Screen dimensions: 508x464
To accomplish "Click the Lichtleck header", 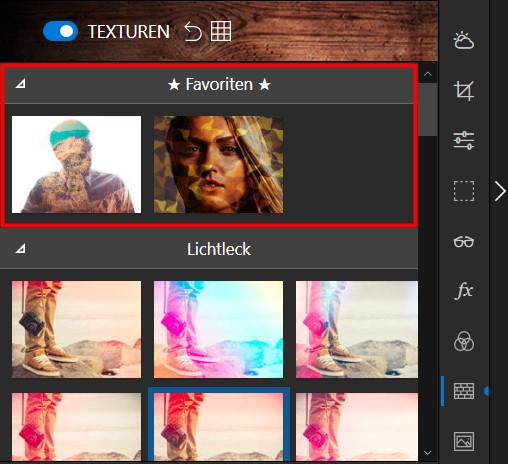I will point(209,249).
